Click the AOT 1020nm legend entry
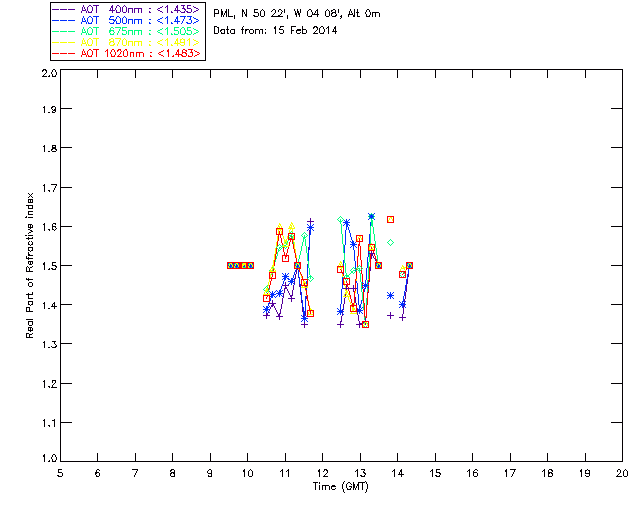Viewport: 640px width, 512px height. click(126, 53)
